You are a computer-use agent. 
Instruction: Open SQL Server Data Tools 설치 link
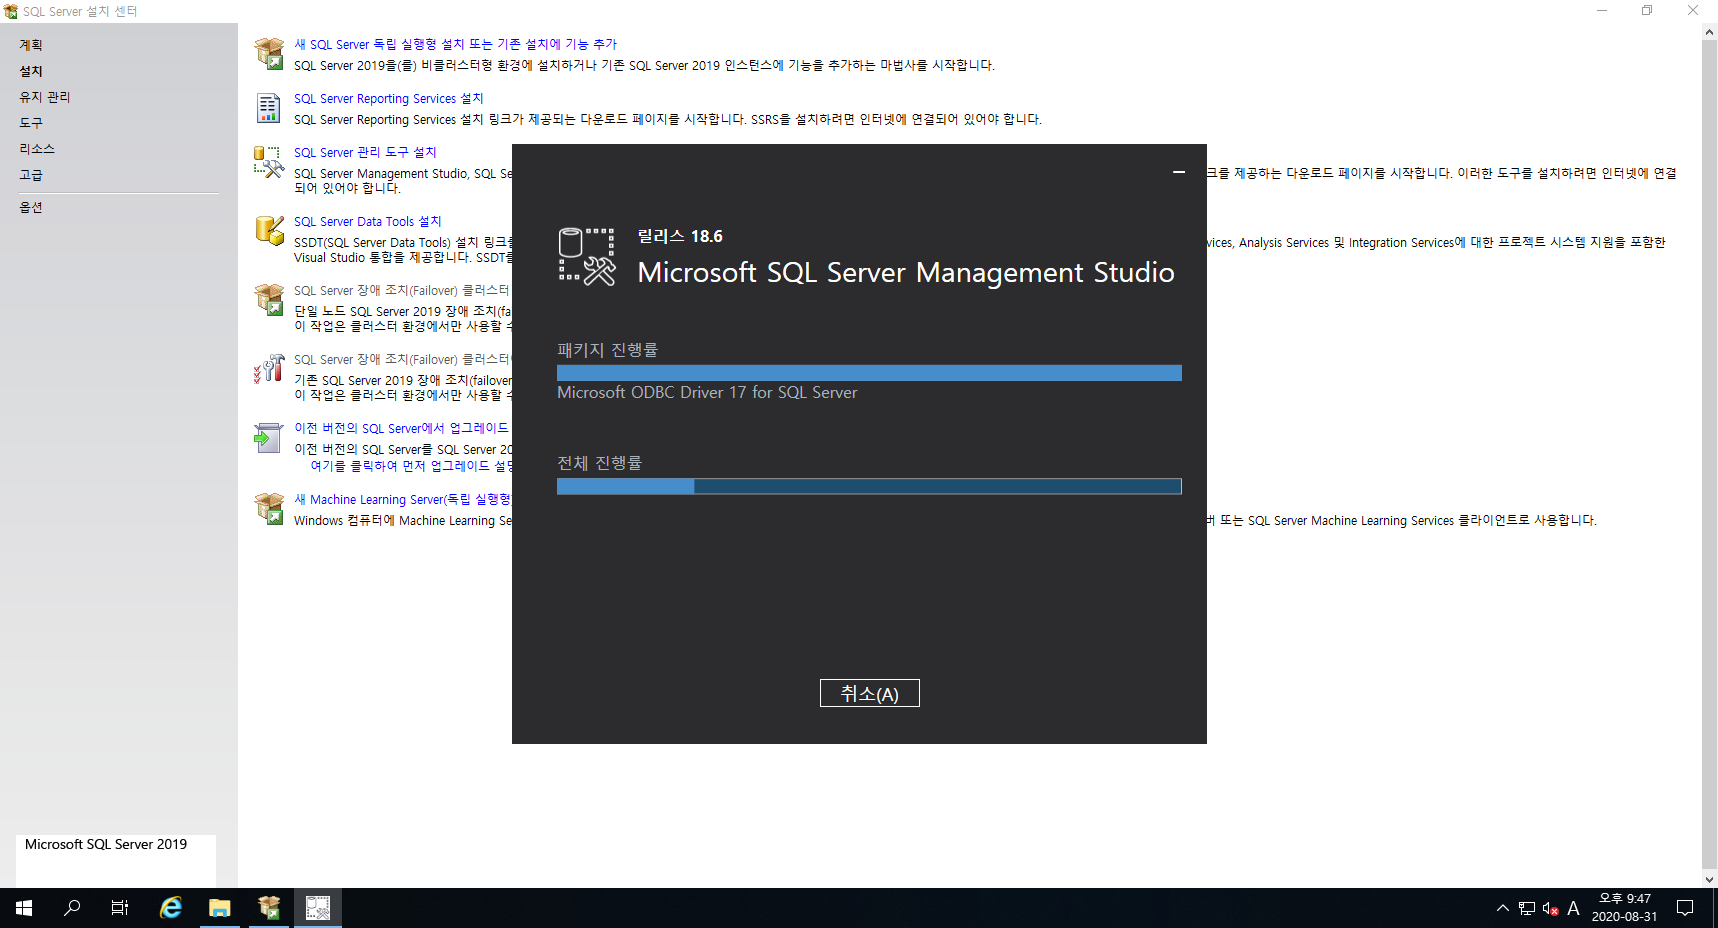pos(367,221)
